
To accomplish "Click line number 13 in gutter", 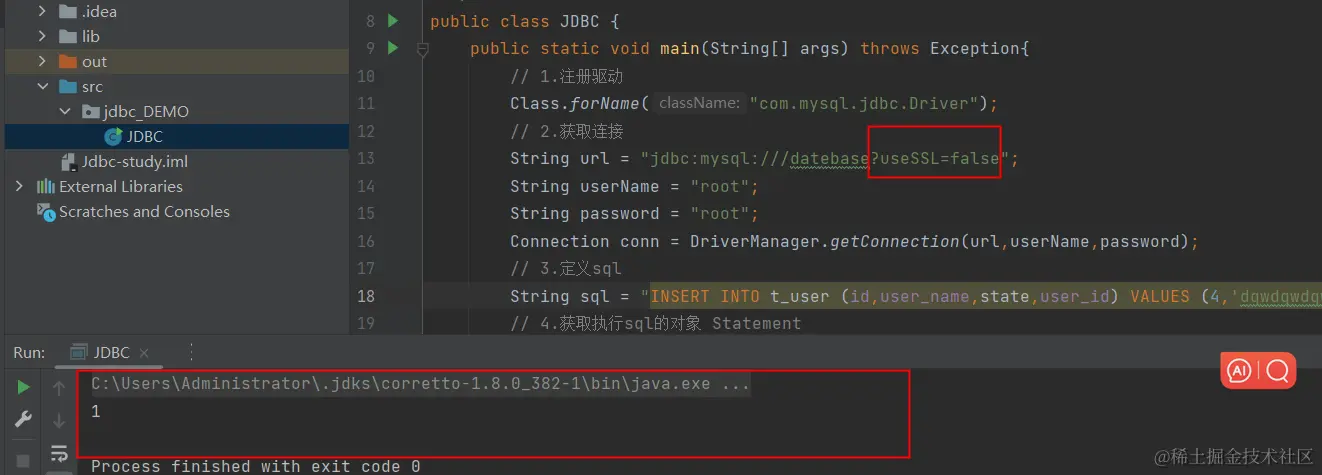I will point(365,158).
